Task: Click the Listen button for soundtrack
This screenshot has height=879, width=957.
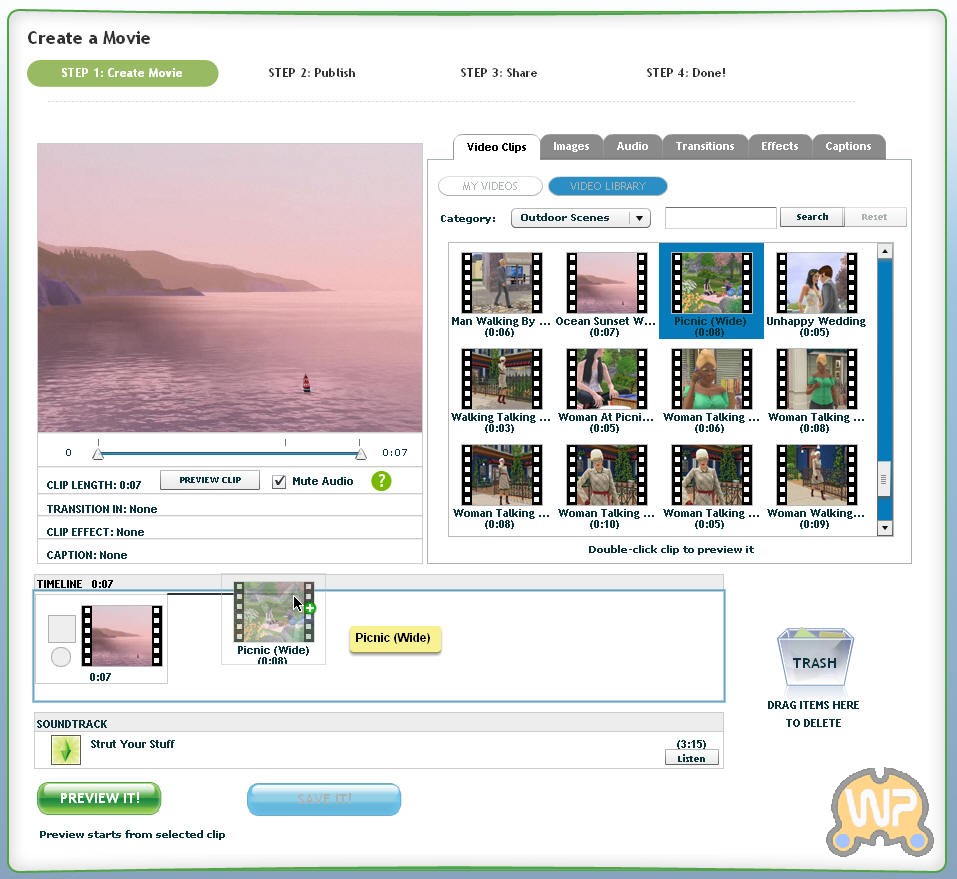Action: (691, 758)
